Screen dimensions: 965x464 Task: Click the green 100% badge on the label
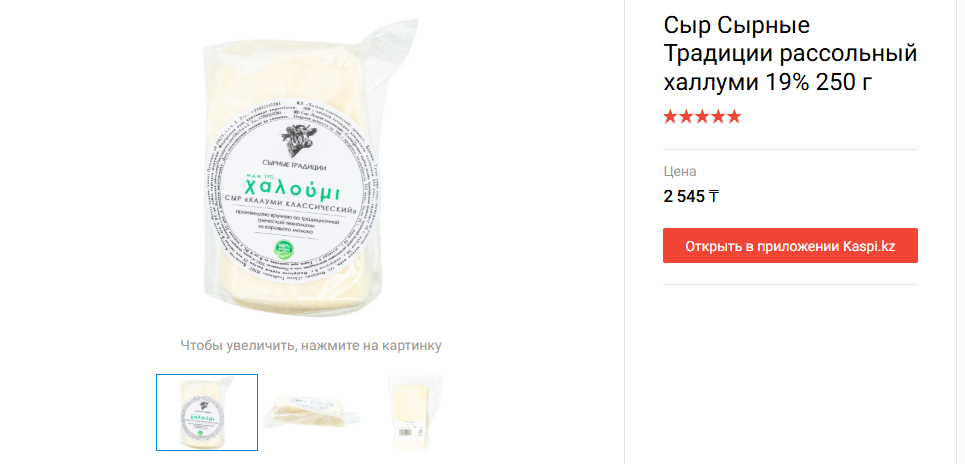284,250
